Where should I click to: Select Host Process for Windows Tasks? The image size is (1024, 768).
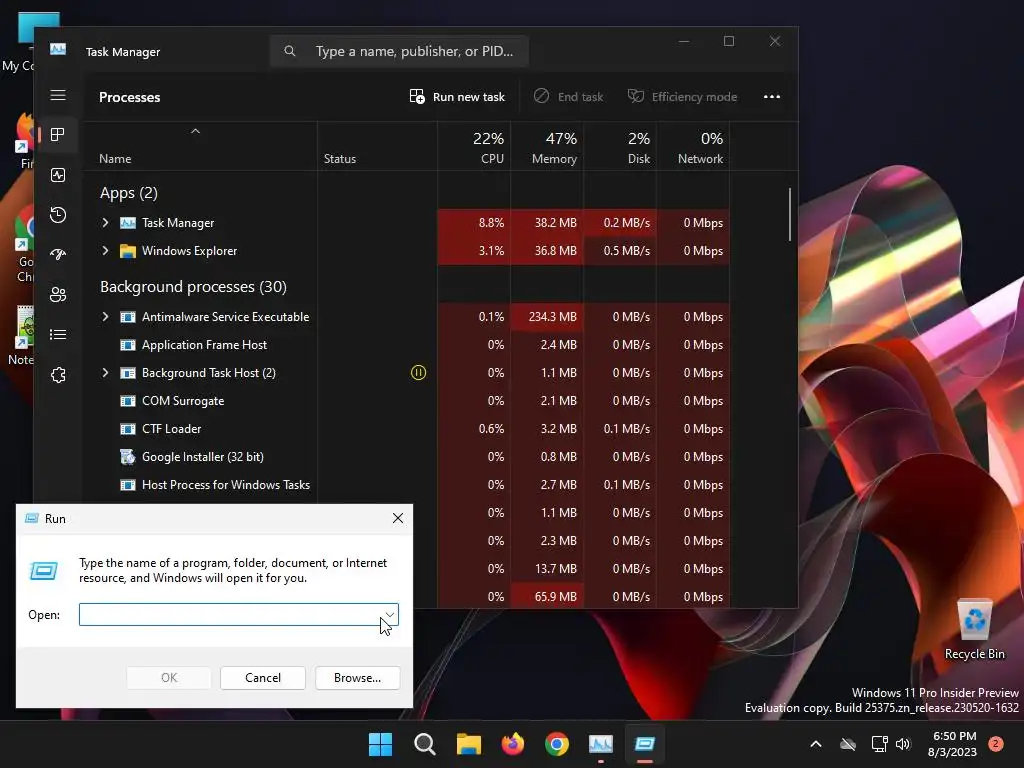226,485
